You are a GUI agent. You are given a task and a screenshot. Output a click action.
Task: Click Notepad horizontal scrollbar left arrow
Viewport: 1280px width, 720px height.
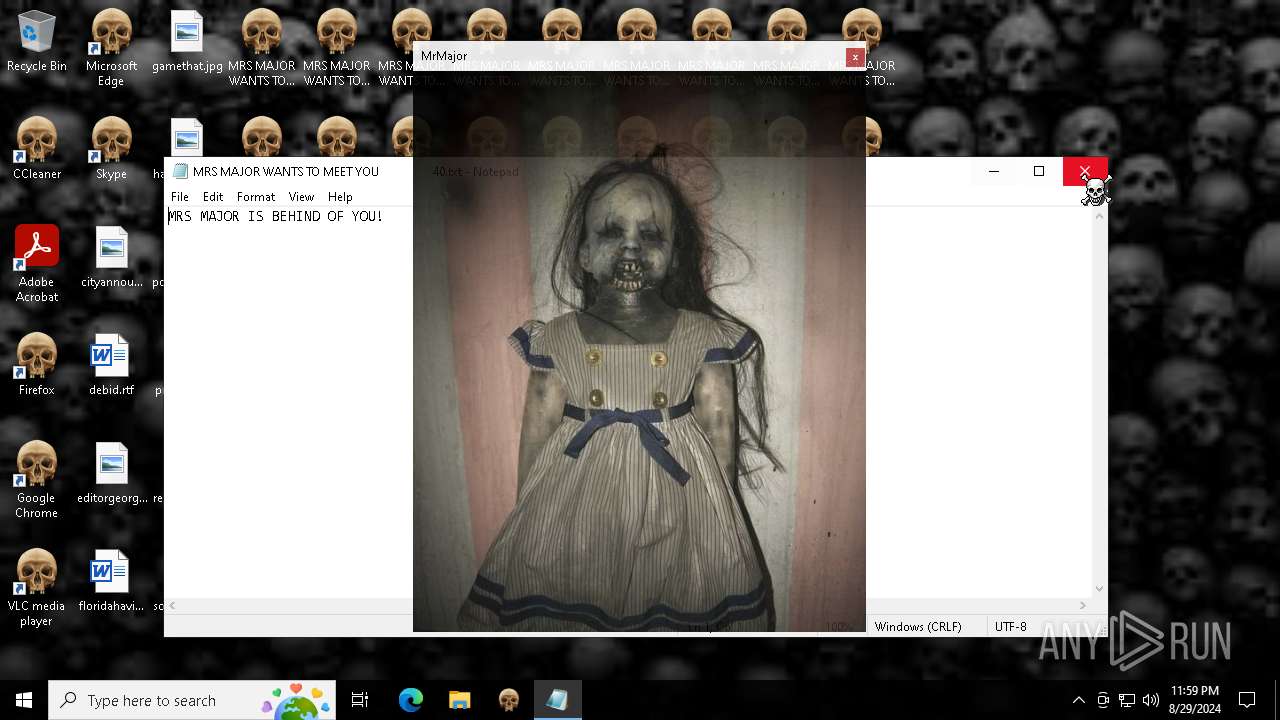click(x=173, y=605)
